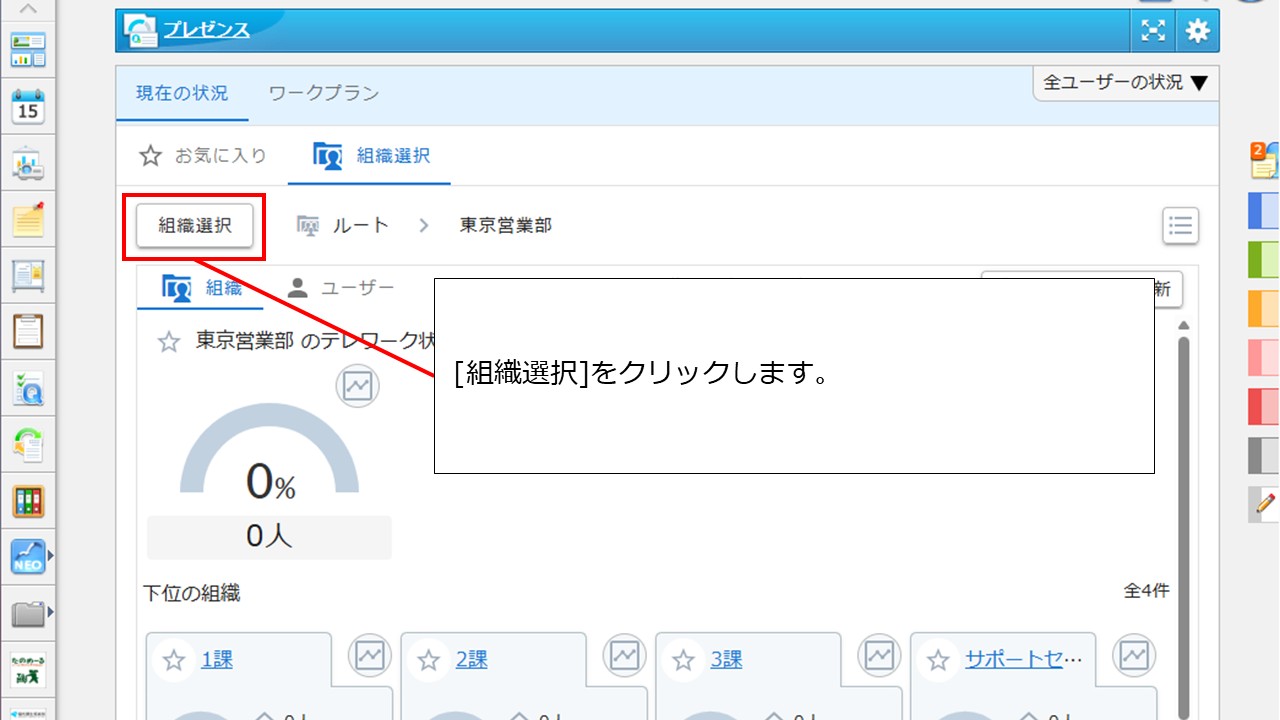1280x720 pixels.
Task: Open the gray folder icon in the left sidebar
Action: pos(28,612)
